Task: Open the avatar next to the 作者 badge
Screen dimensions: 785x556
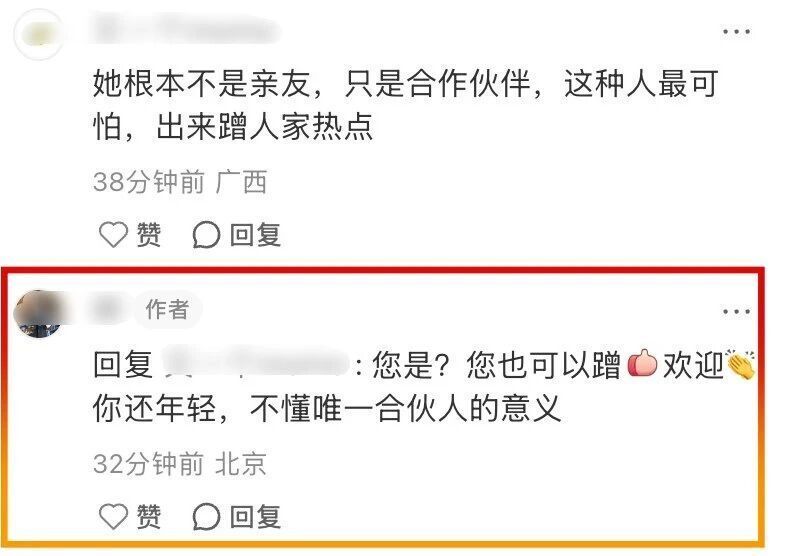Action: [39, 313]
